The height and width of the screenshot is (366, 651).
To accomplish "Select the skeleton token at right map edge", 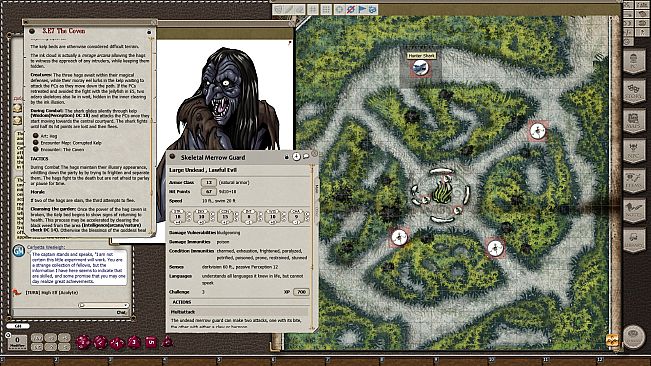I will [x=538, y=131].
